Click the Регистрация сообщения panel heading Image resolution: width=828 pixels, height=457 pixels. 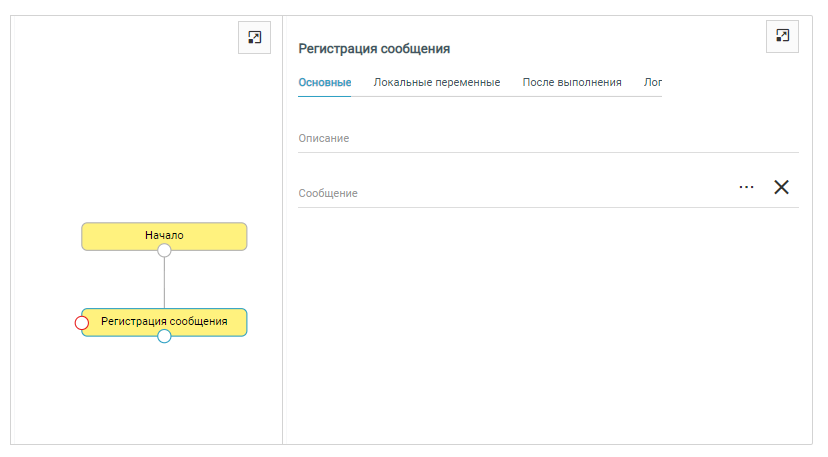click(x=374, y=48)
